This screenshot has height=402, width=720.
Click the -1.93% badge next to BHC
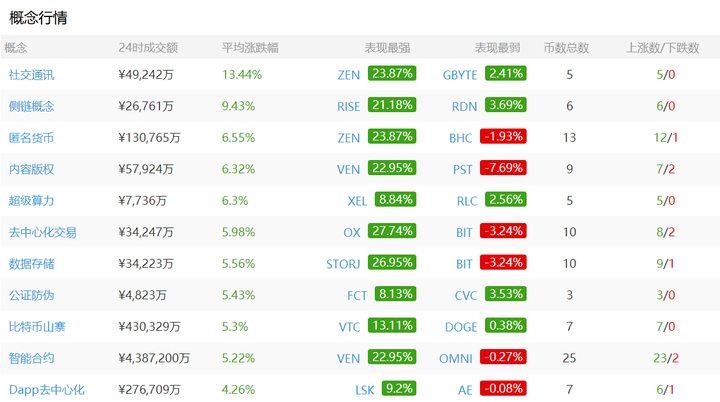point(503,136)
